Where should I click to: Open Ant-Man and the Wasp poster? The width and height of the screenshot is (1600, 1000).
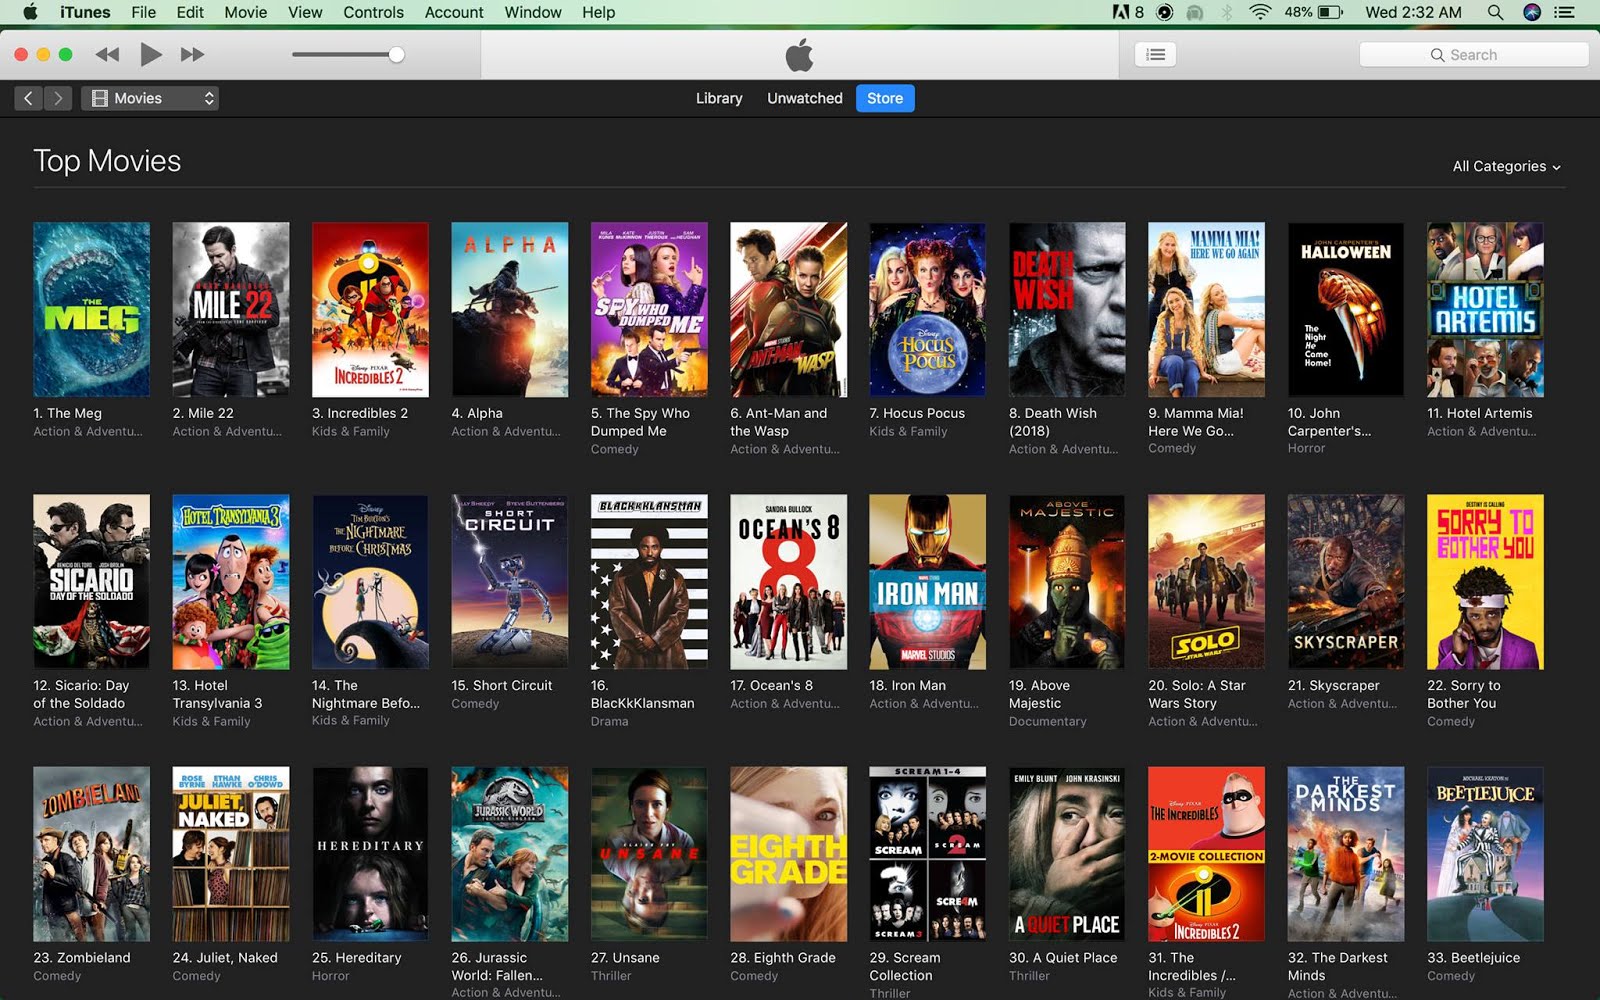(x=789, y=309)
